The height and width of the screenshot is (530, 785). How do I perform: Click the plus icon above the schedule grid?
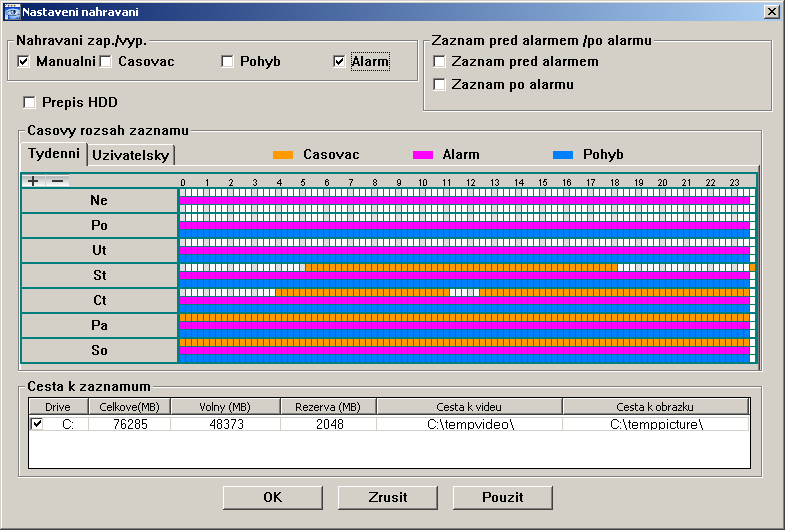point(33,181)
